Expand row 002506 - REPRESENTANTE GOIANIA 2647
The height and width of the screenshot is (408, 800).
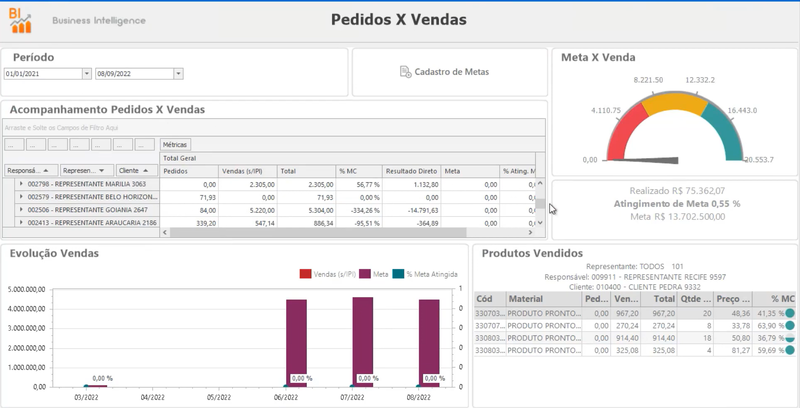tap(21, 210)
